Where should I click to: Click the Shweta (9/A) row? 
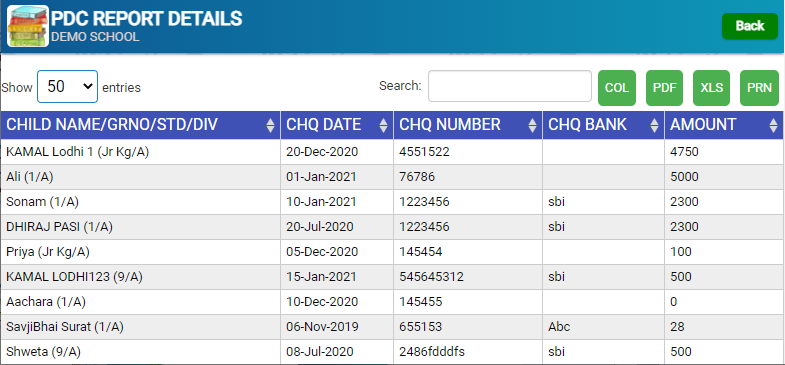click(x=391, y=352)
